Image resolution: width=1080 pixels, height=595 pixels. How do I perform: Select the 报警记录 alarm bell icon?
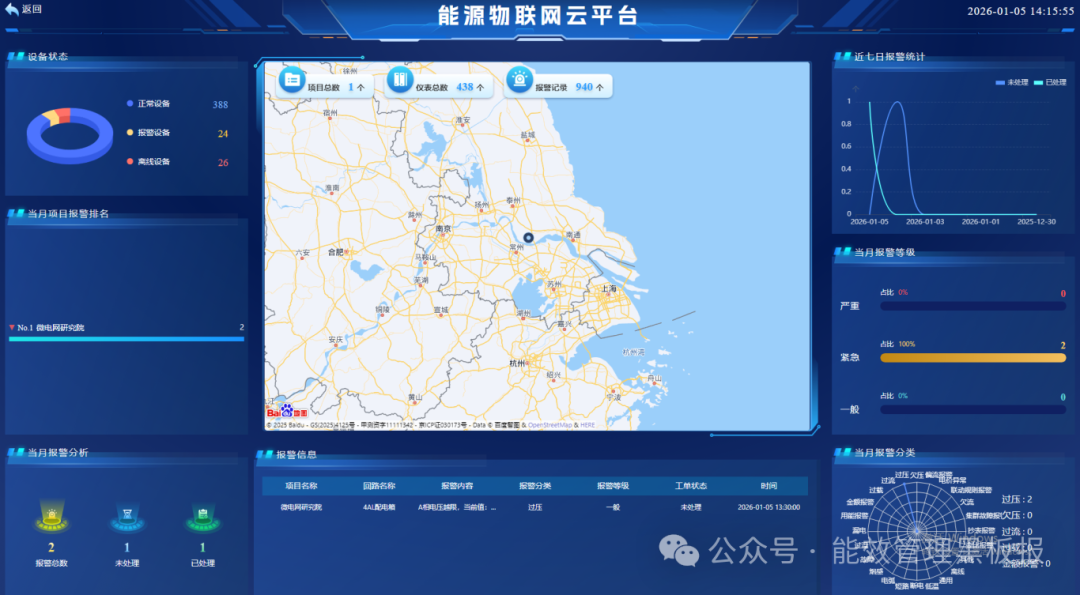click(519, 78)
